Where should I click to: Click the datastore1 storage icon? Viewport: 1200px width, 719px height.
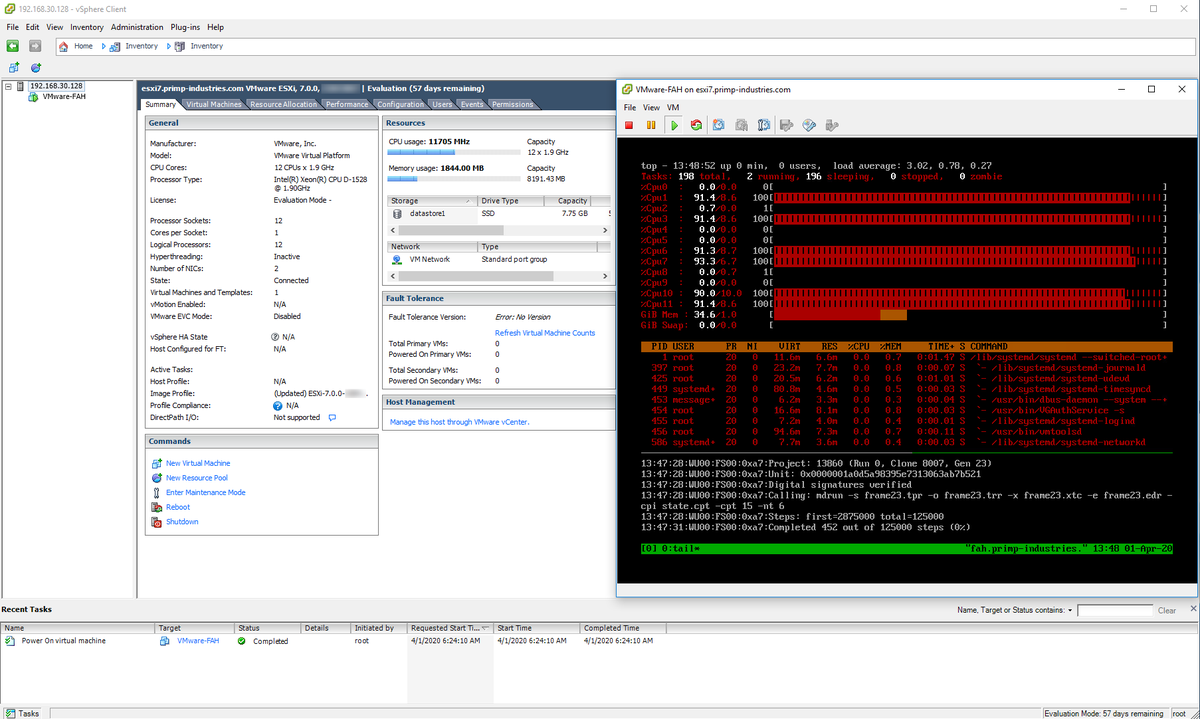coord(397,213)
